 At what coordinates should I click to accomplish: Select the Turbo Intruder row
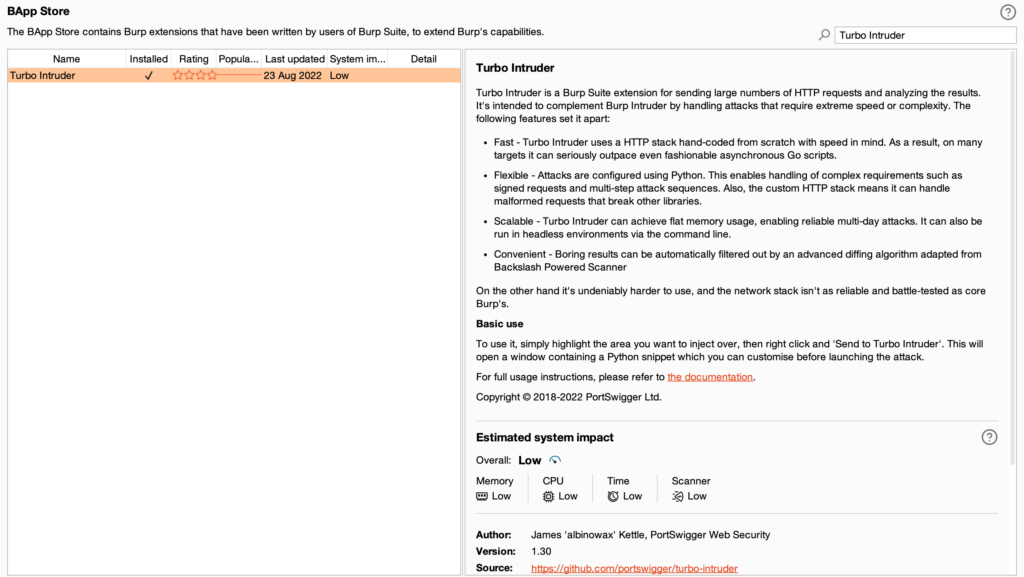(234, 76)
